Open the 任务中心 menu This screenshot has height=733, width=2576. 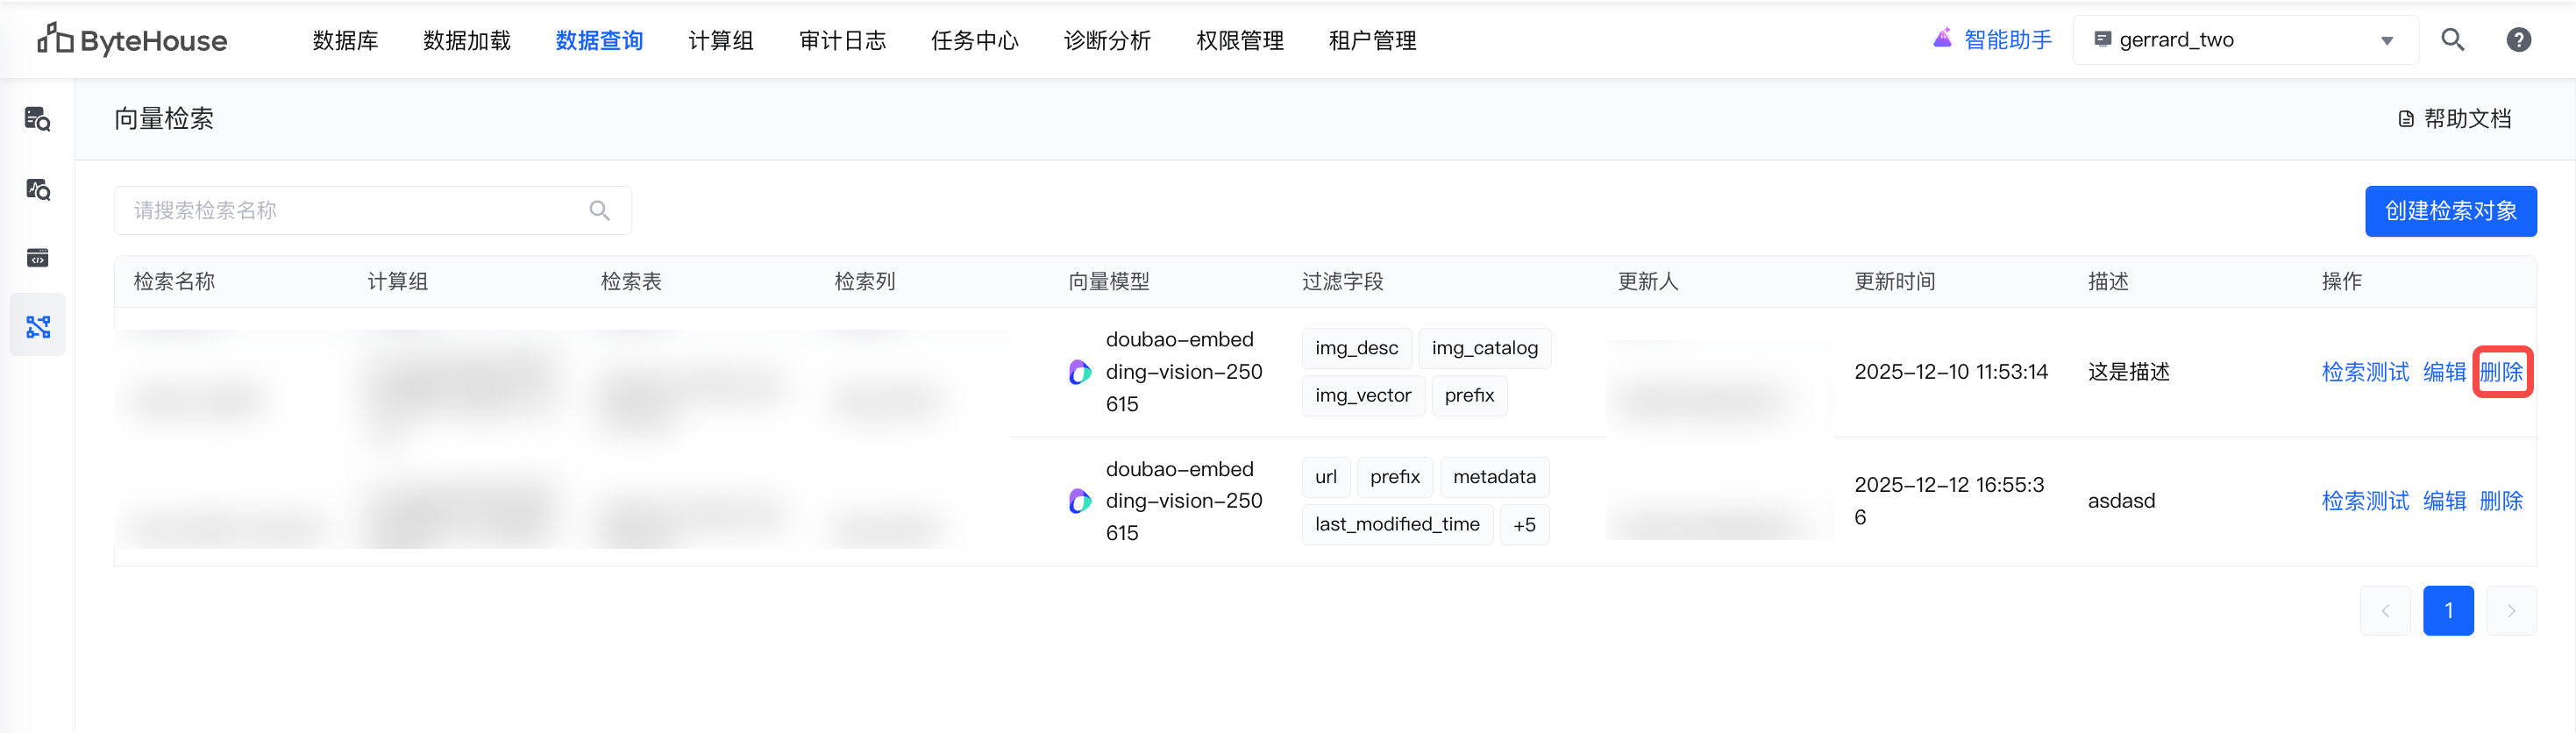[975, 40]
